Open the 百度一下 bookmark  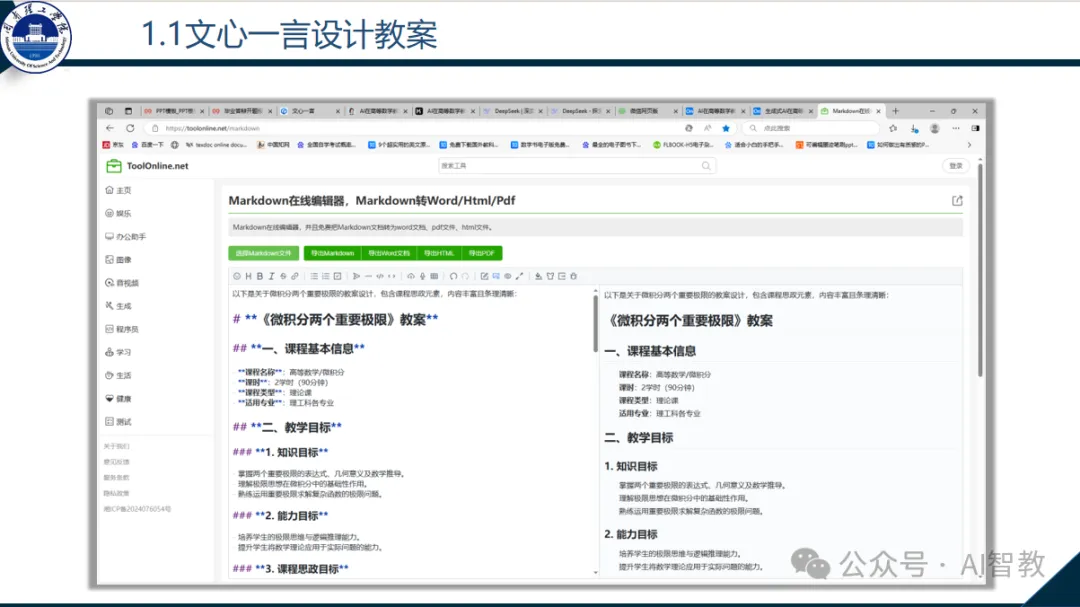point(147,145)
